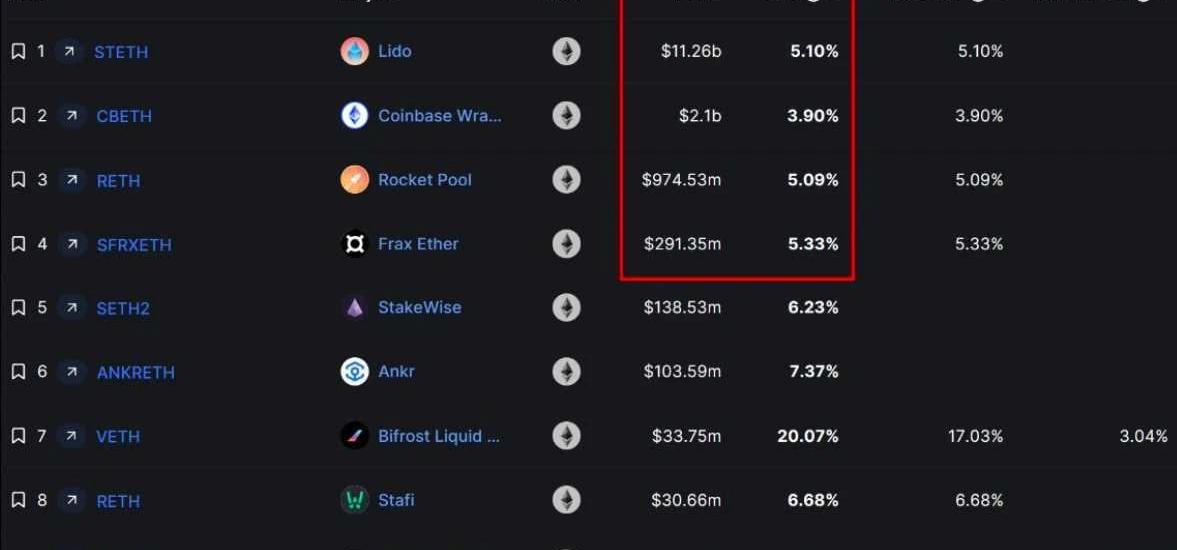Open the SETH2 pool link

(123, 308)
